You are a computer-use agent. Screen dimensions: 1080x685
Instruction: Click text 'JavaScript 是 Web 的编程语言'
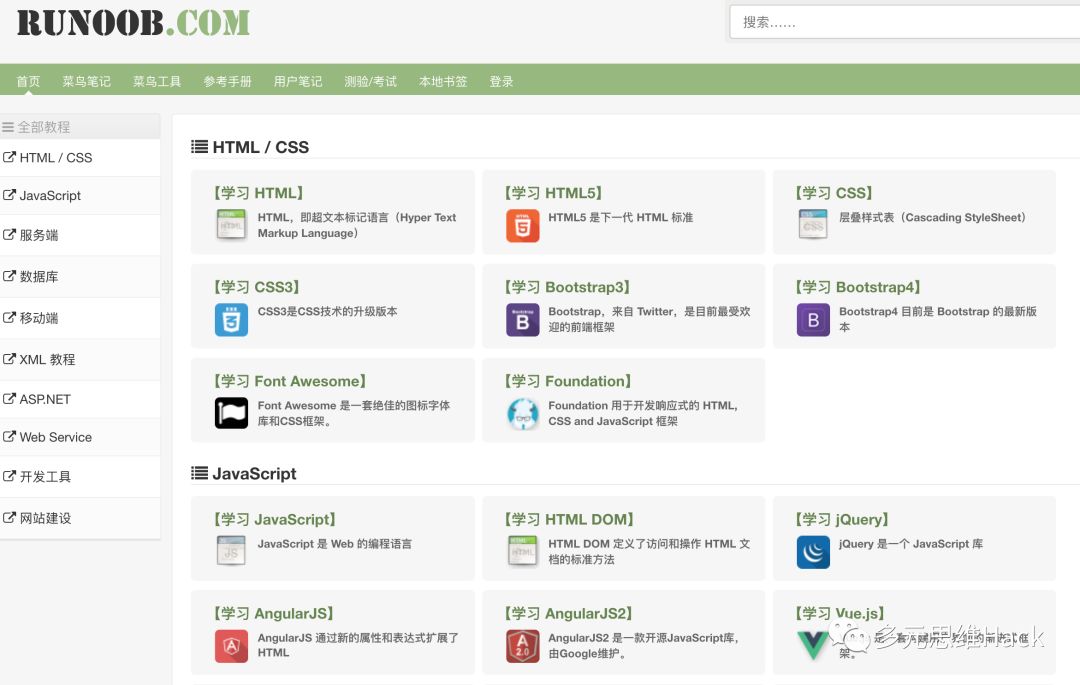[x=335, y=544]
